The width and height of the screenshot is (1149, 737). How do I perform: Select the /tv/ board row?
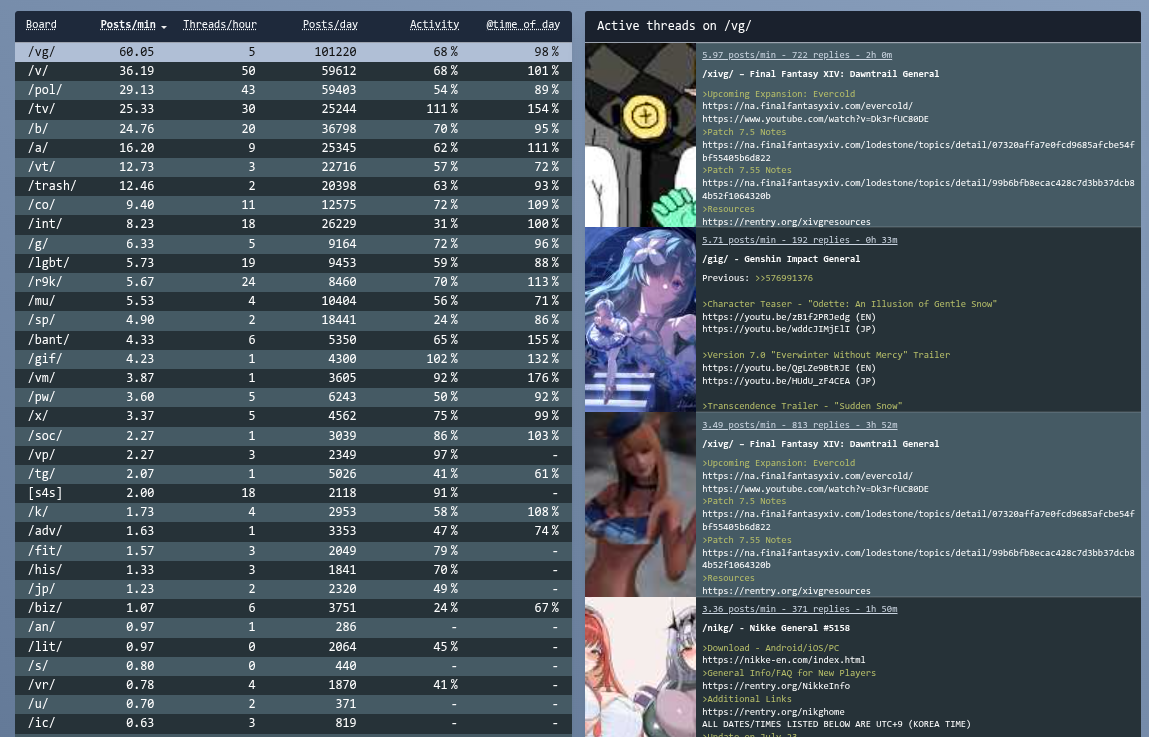tap(293, 109)
